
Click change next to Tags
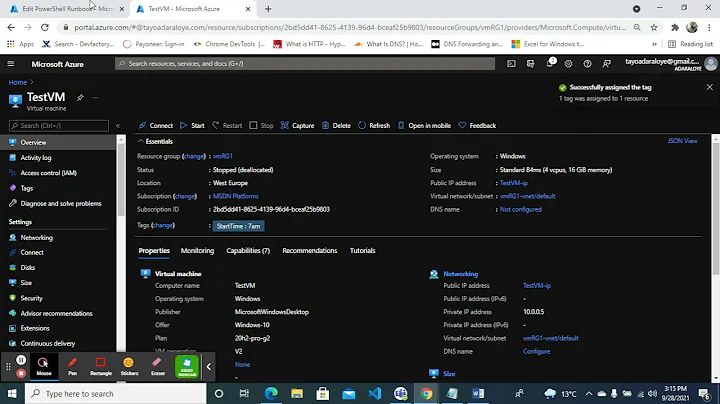(163, 225)
